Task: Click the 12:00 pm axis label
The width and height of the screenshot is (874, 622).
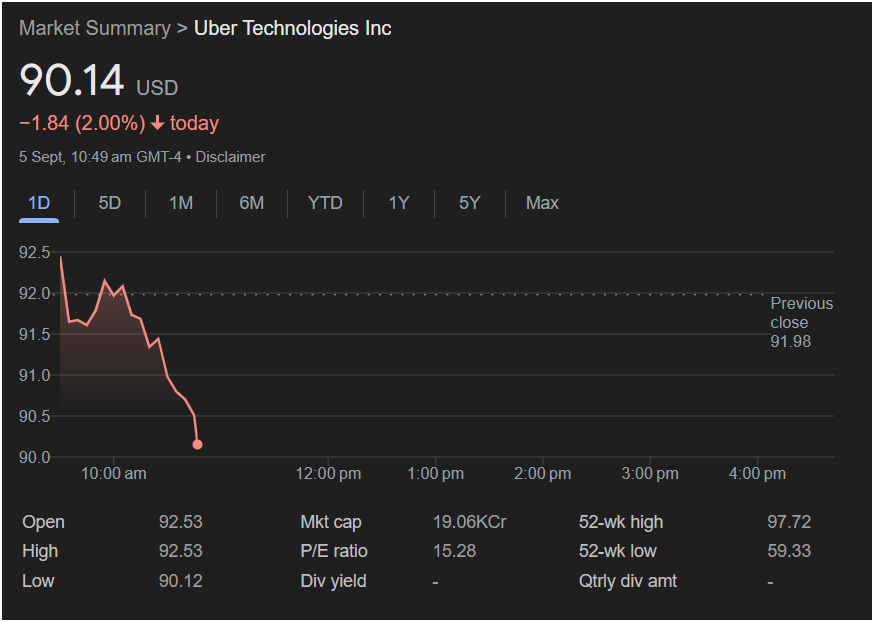Action: pos(328,474)
